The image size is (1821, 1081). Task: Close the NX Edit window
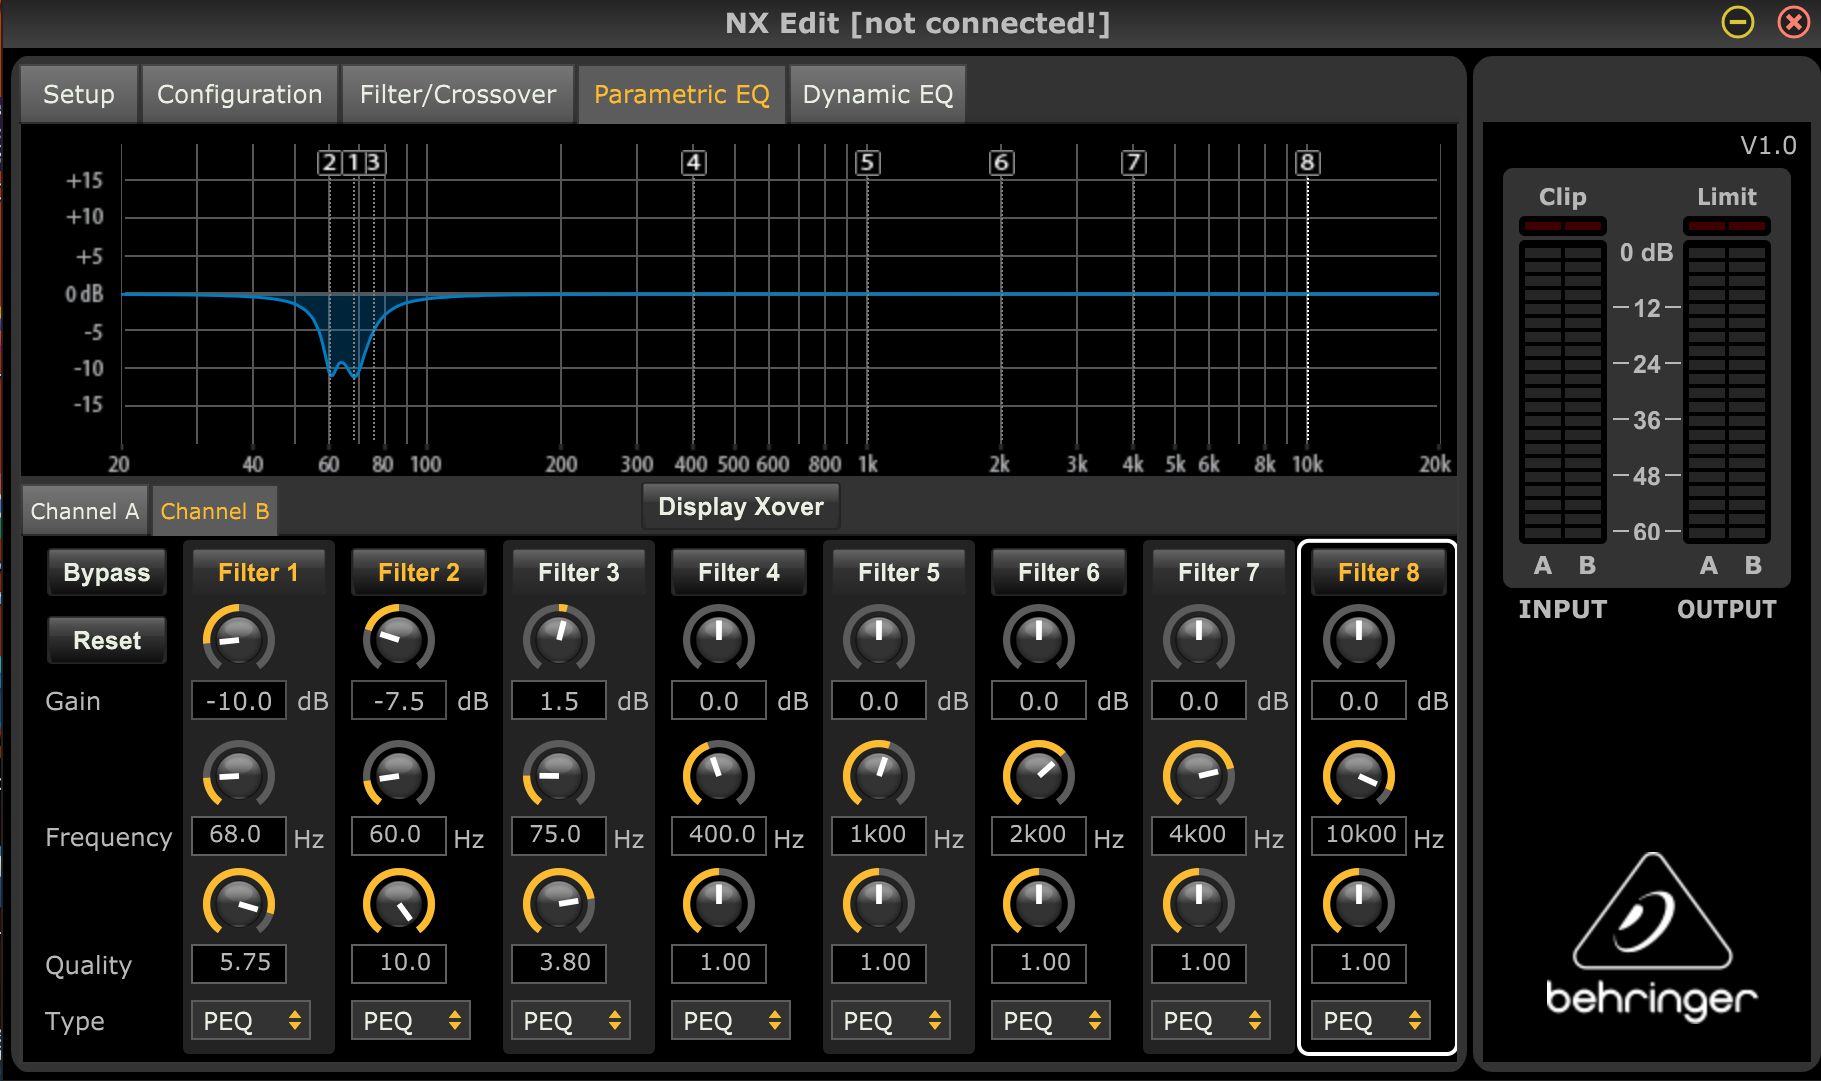(1794, 22)
